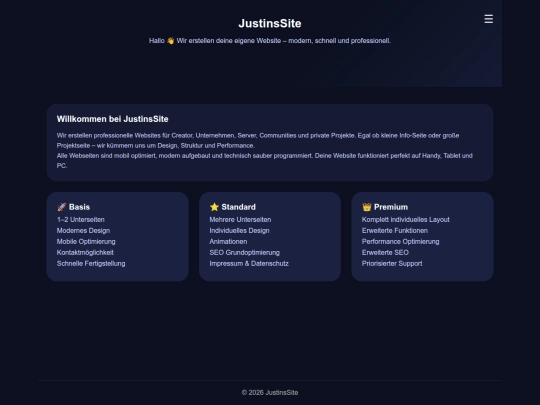Click the '1–2 Unterseiten' line
540x405 pixels.
[81, 220]
